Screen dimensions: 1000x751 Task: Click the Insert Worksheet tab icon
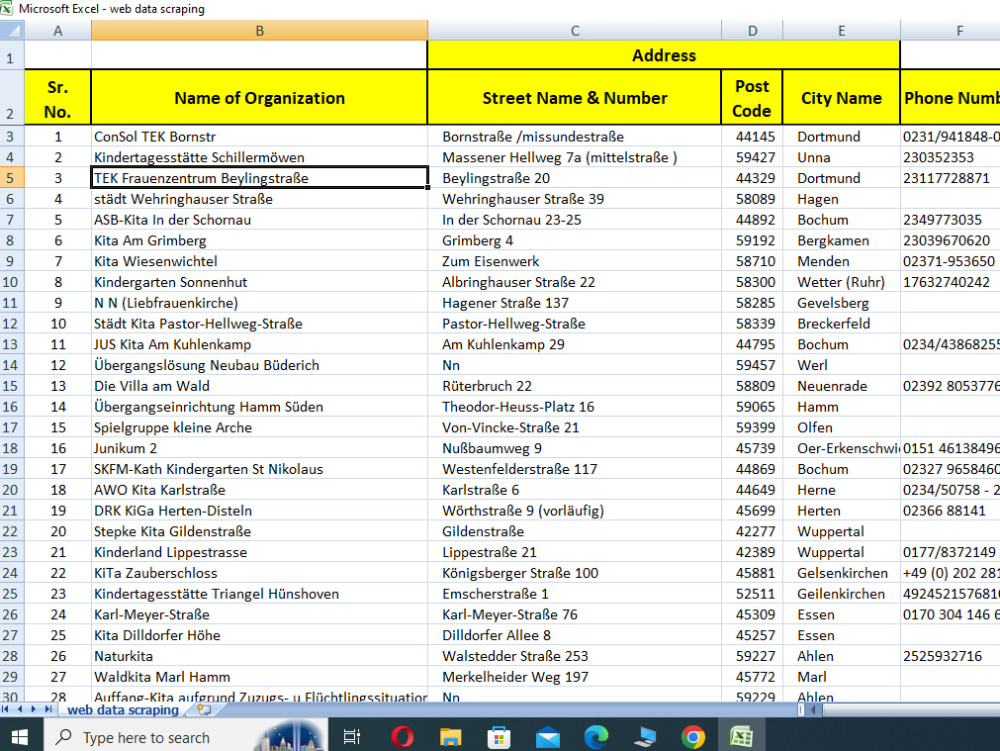[204, 709]
